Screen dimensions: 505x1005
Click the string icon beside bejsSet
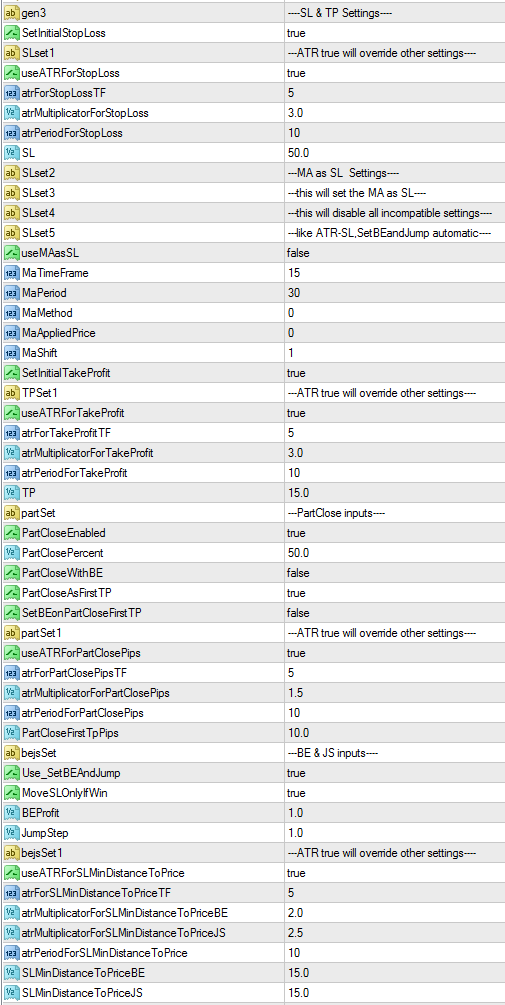(12, 752)
